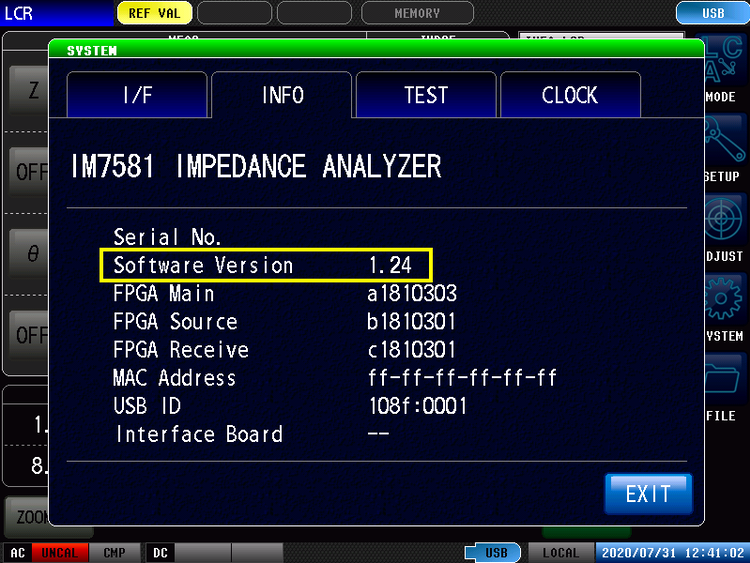
Task: Click the FPGA Main value a1810303
Action: pyautogui.click(x=412, y=293)
